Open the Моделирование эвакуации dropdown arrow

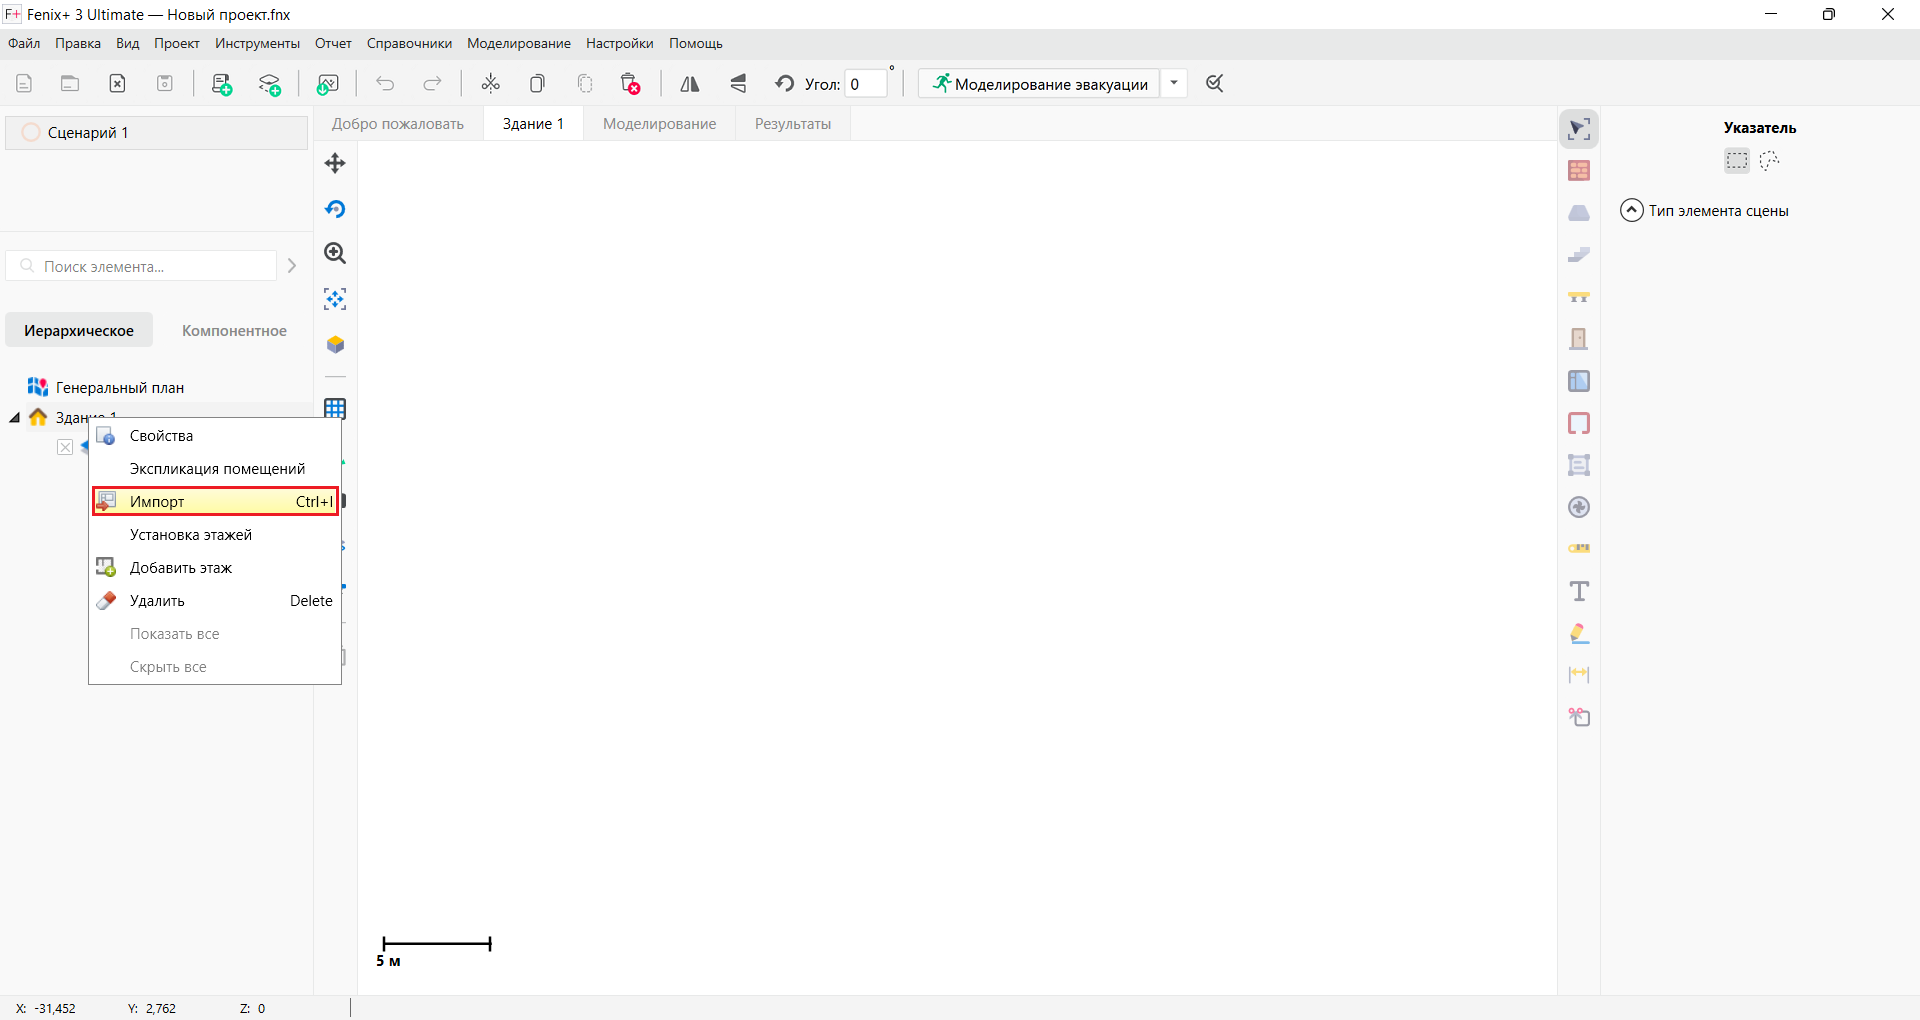tap(1175, 84)
